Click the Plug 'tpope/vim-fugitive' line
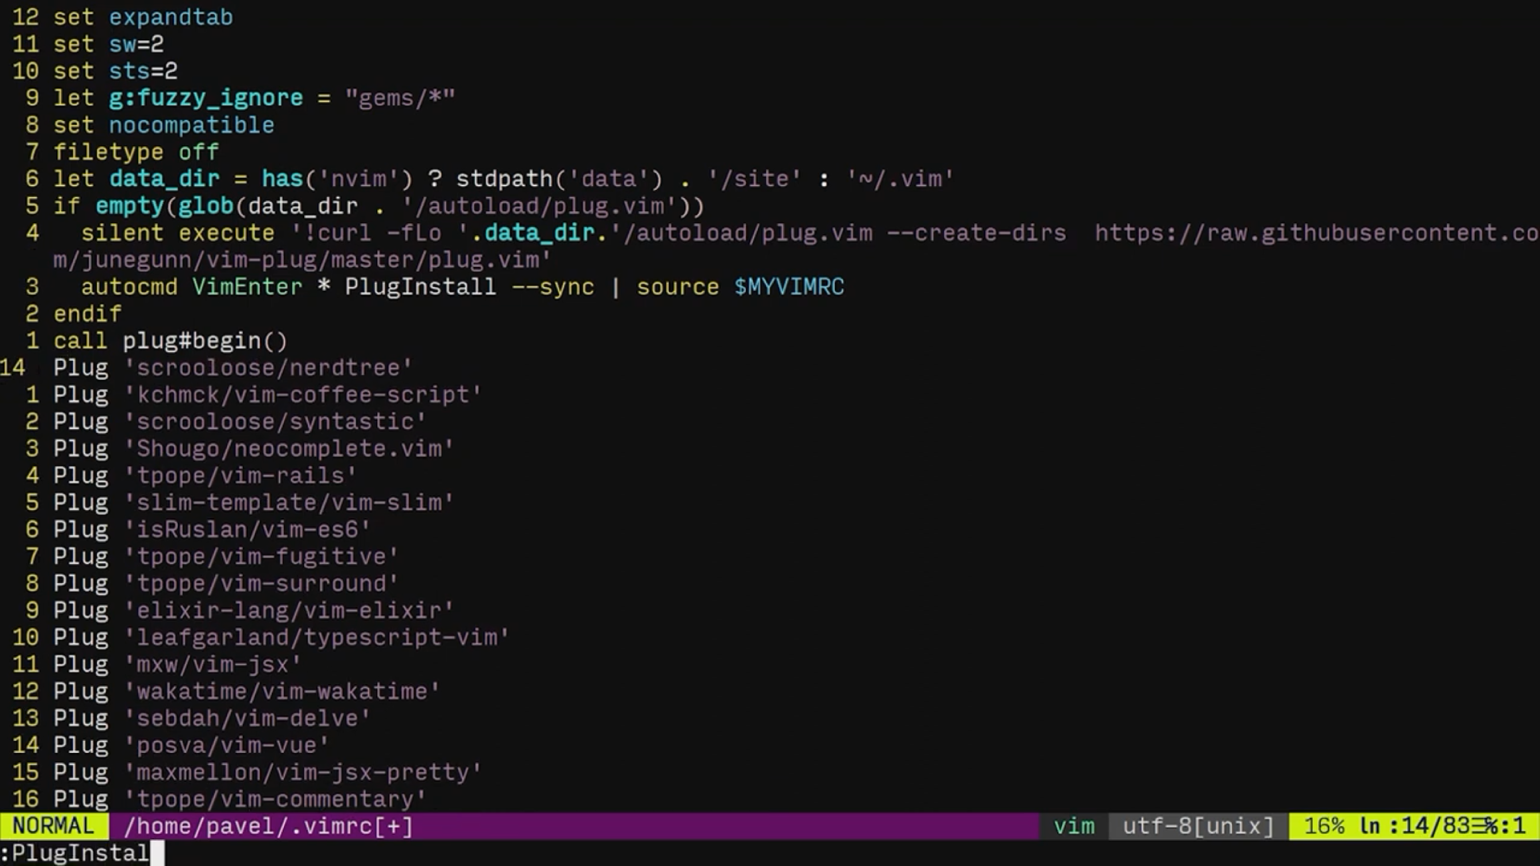 tap(226, 557)
